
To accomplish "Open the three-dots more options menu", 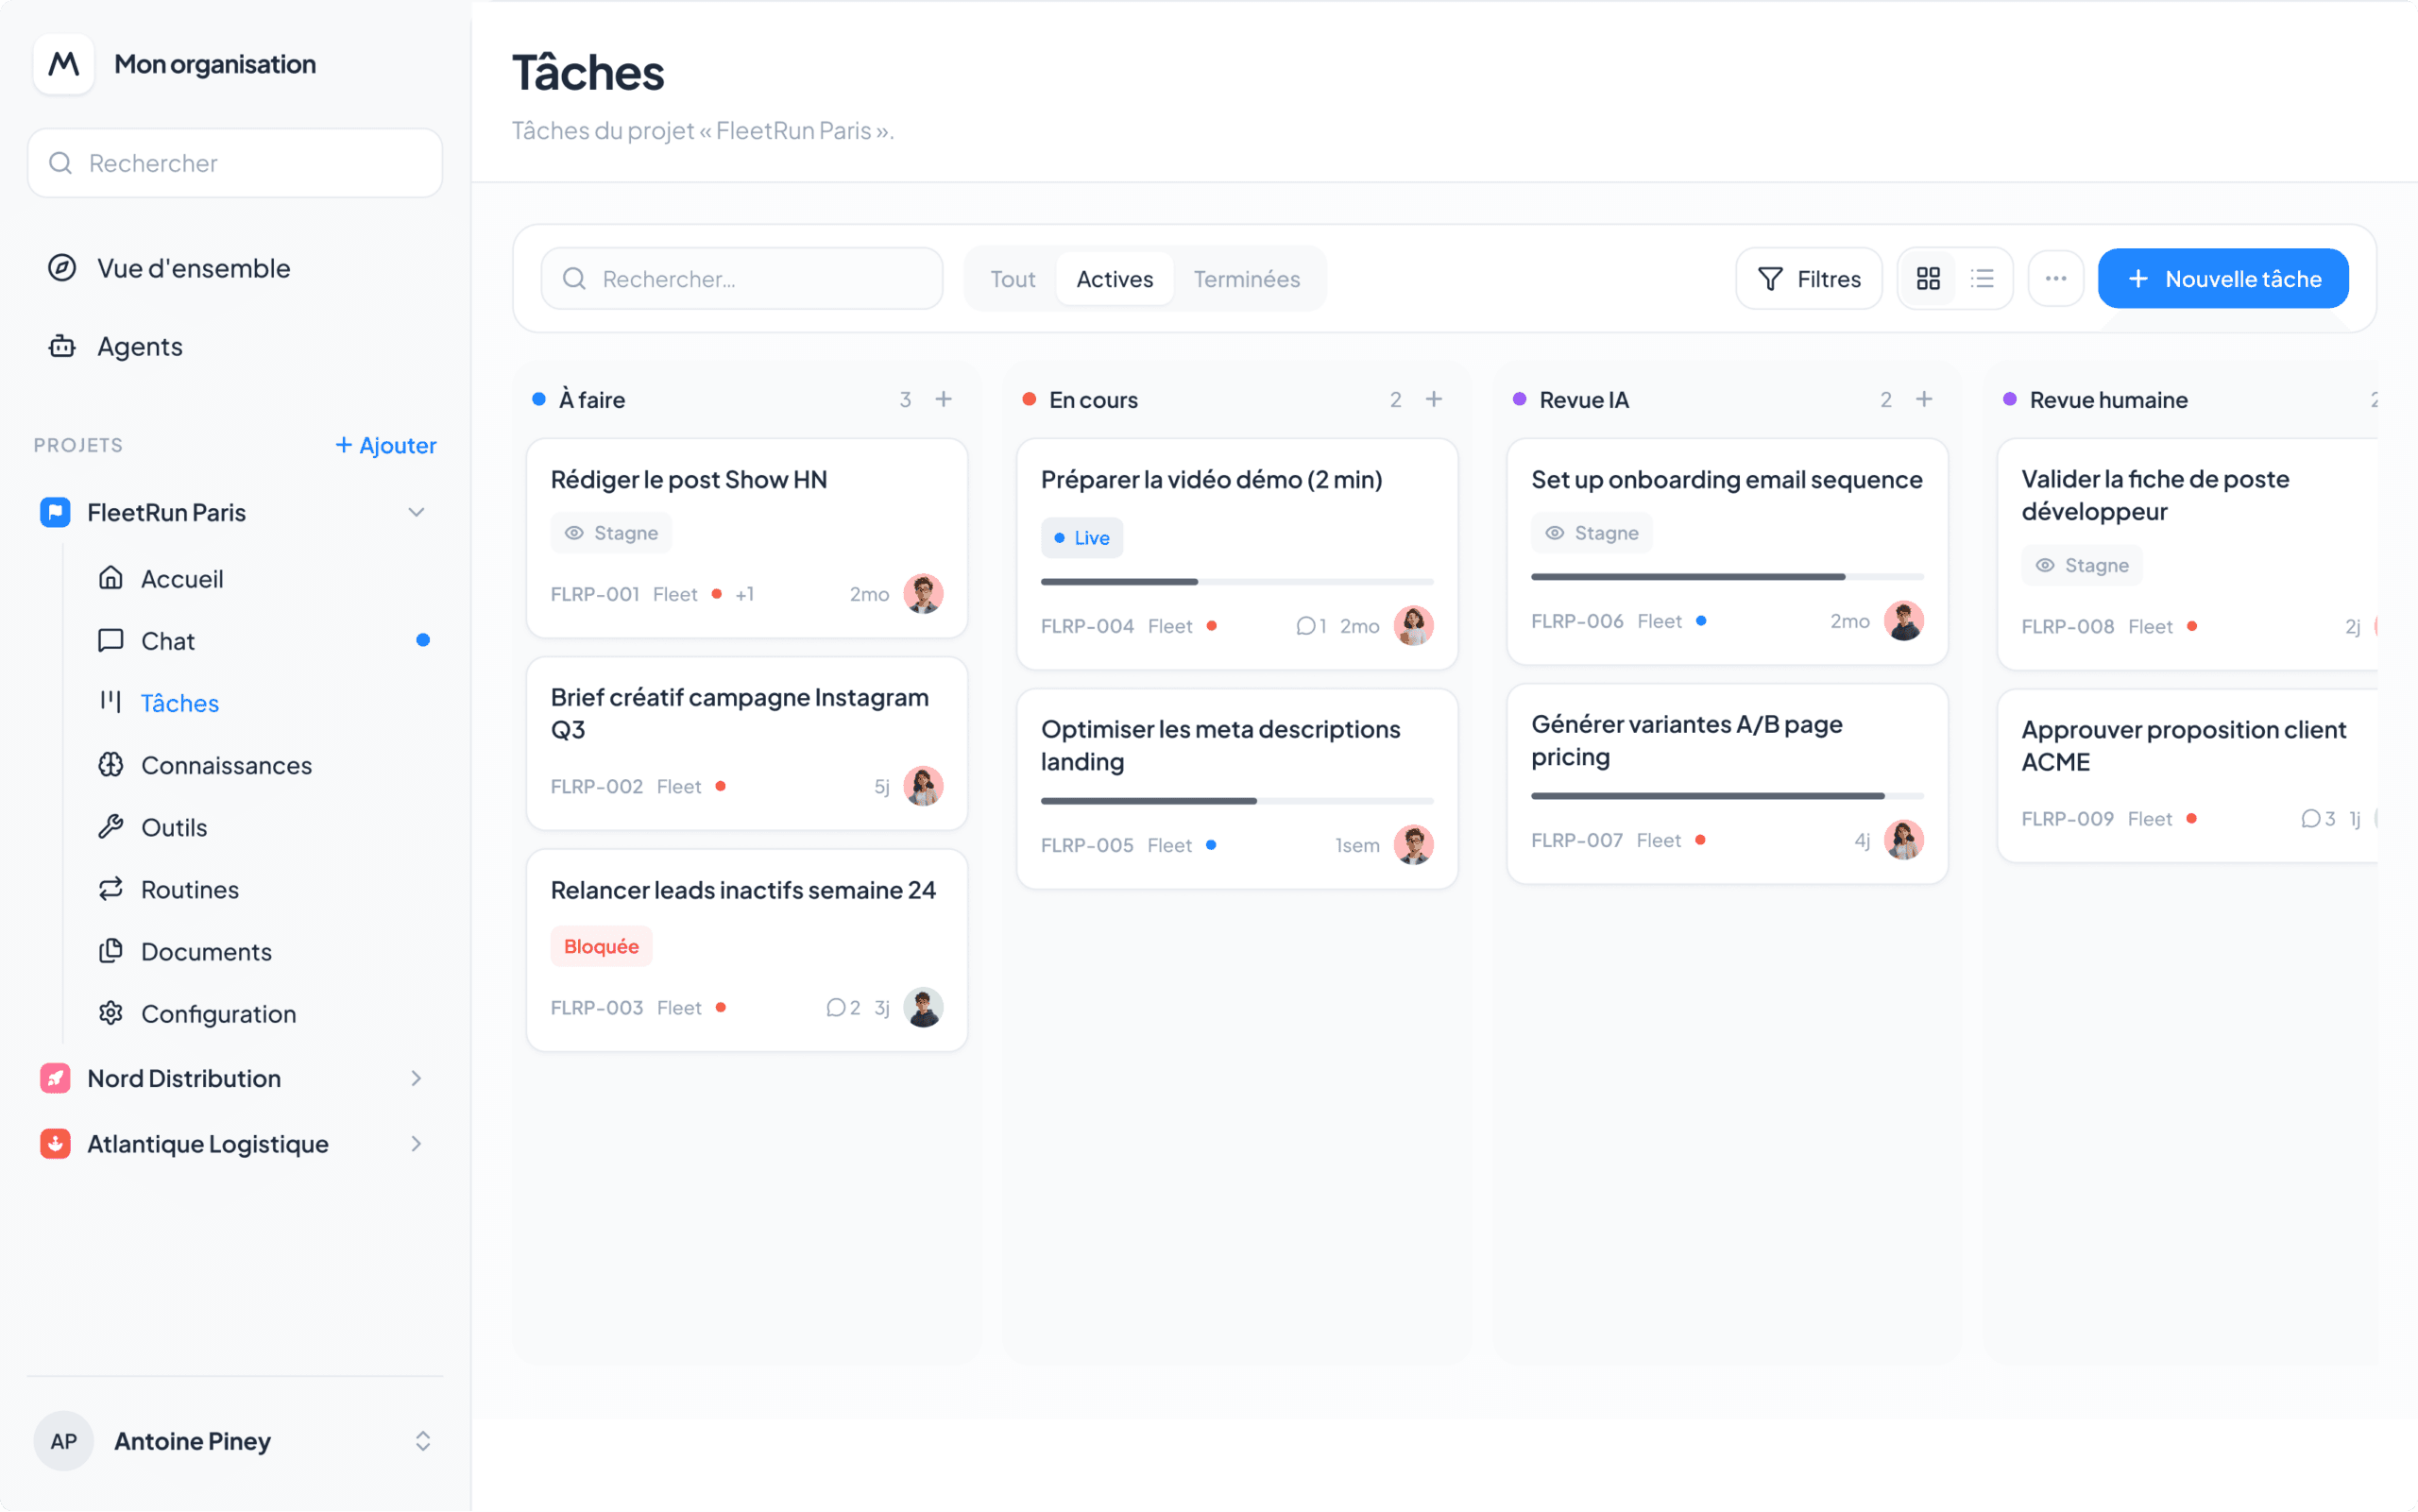I will pos(2055,279).
